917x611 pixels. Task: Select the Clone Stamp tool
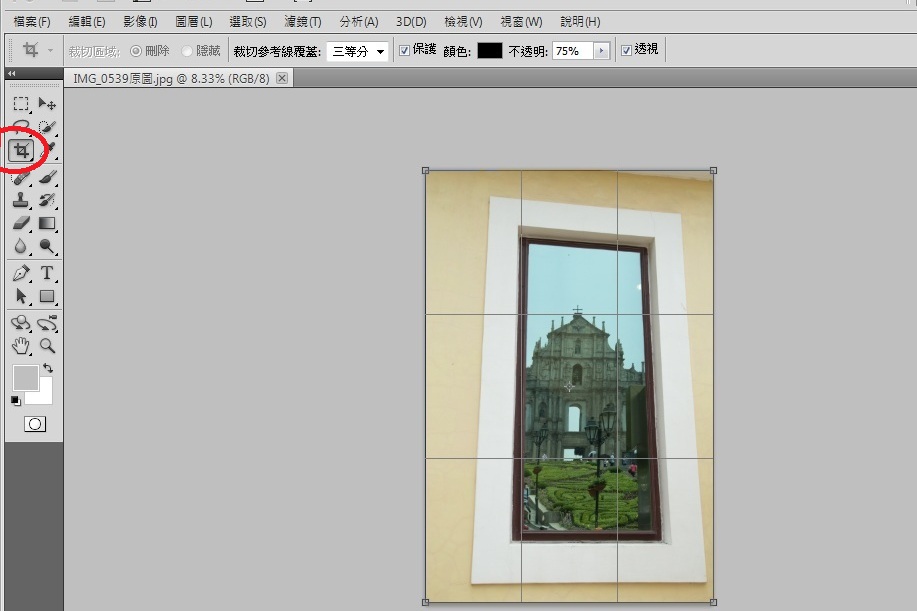click(x=21, y=200)
